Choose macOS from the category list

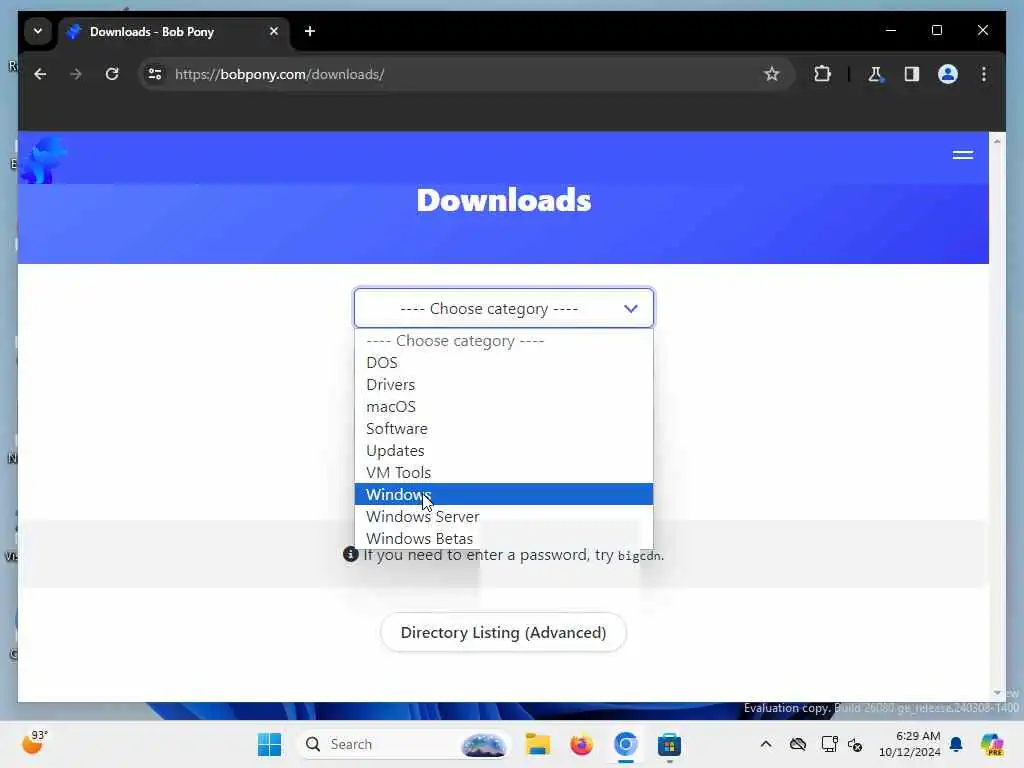point(504,406)
